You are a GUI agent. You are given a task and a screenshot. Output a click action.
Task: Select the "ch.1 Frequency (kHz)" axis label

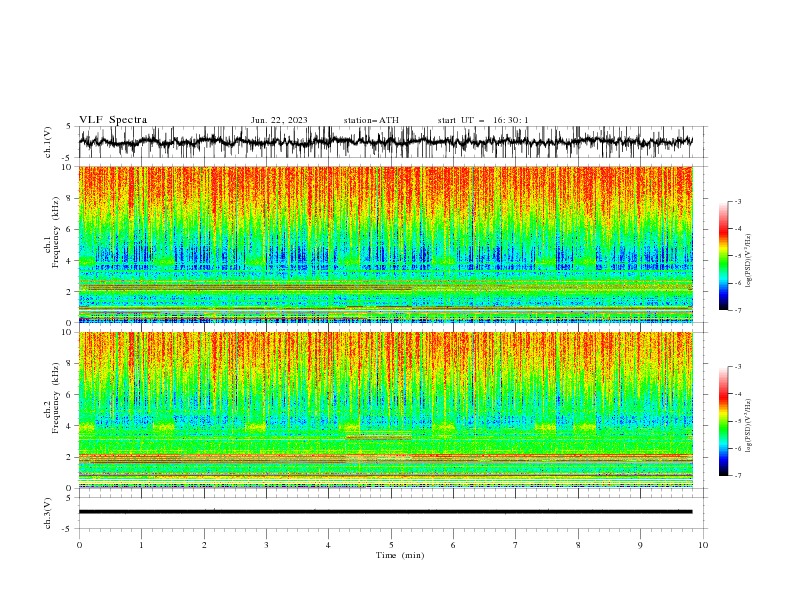click(52, 233)
